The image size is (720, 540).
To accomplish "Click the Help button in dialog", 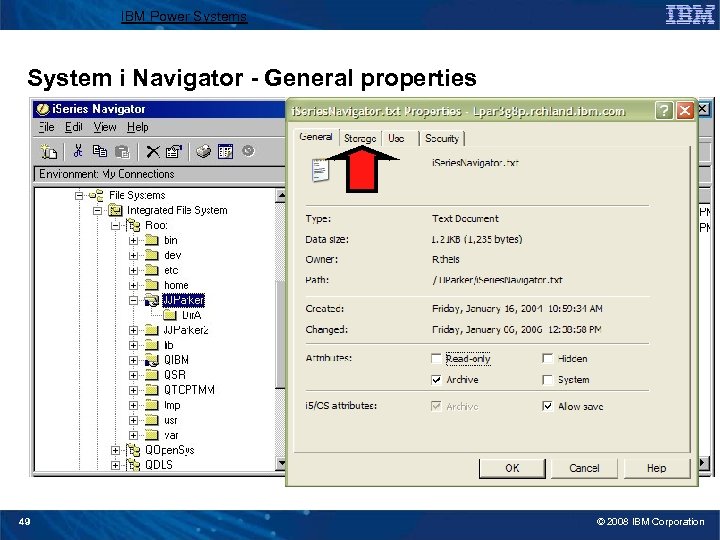I will point(657,468).
